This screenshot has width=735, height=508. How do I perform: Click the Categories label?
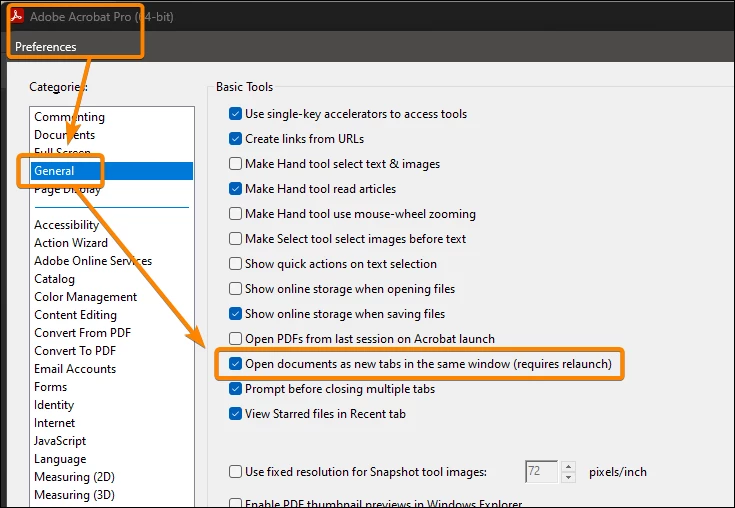(x=58, y=87)
